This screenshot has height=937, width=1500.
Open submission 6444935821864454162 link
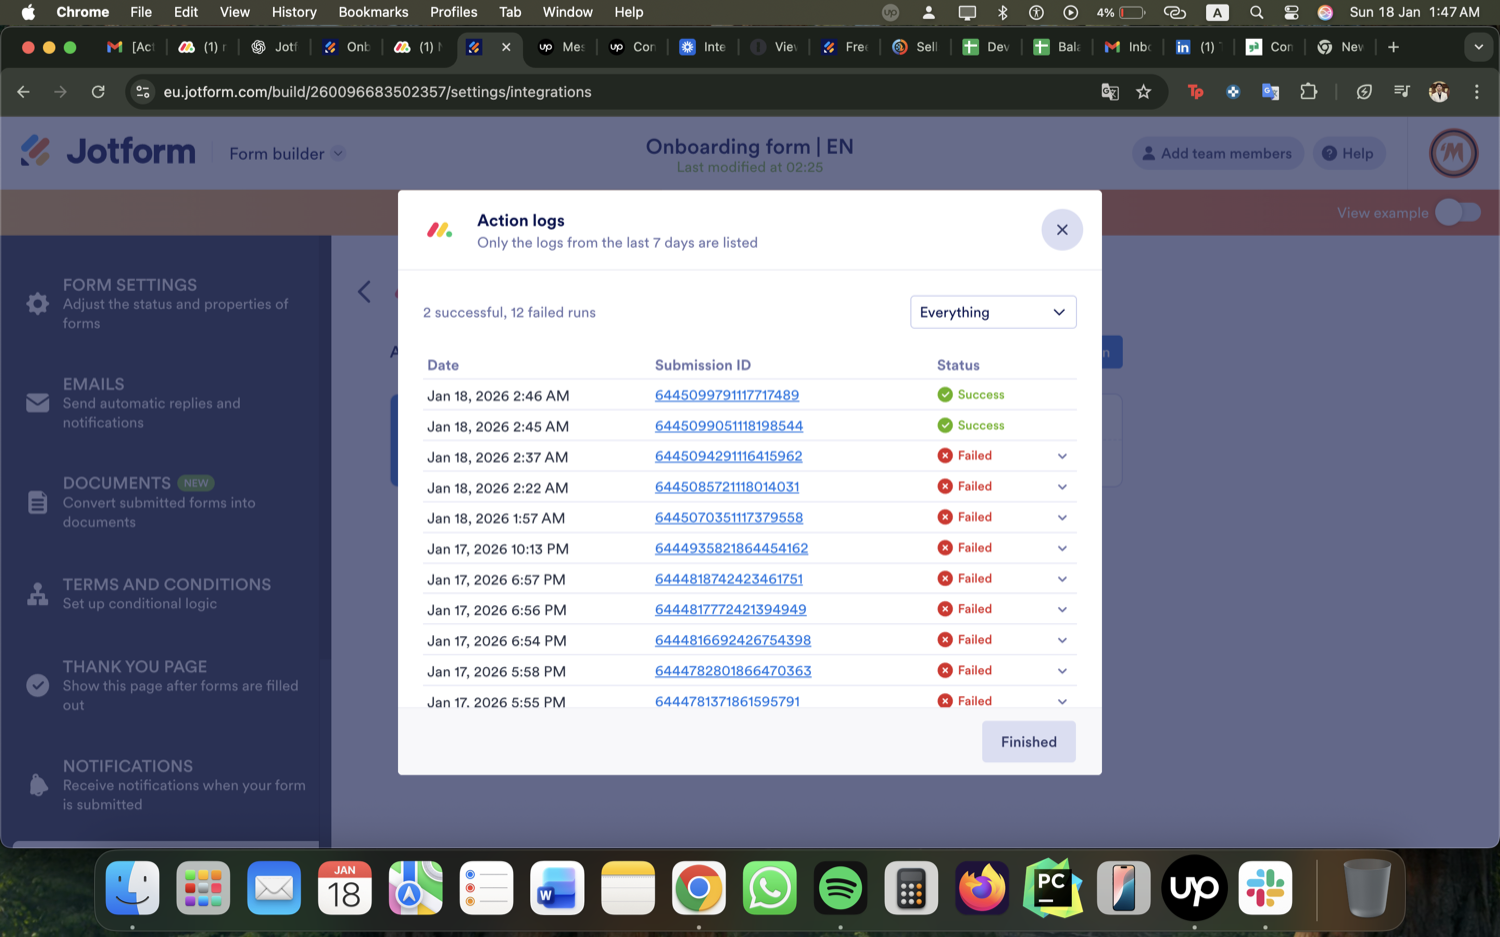tap(731, 548)
